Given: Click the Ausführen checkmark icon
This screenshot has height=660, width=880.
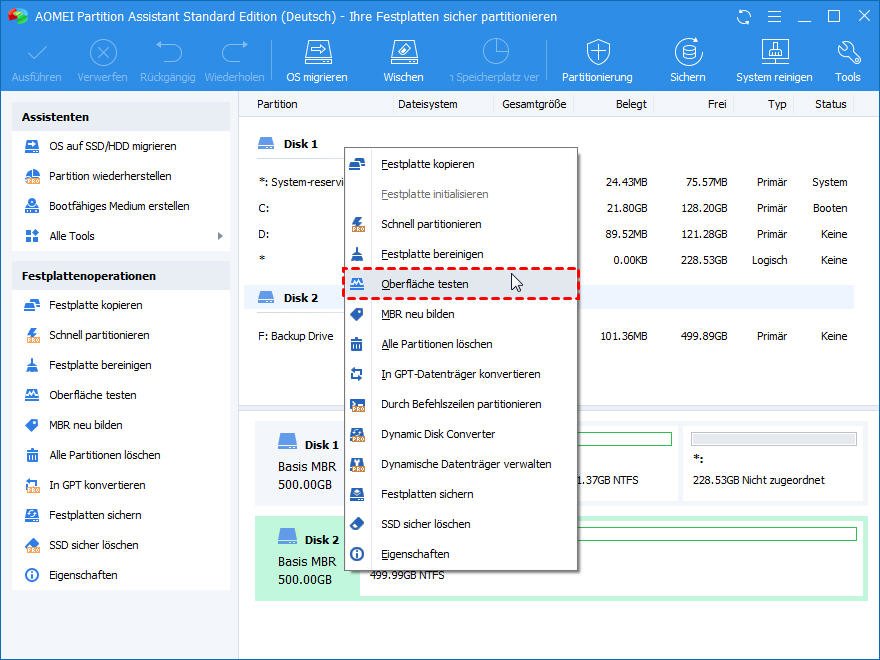Looking at the screenshot, I should [x=36, y=61].
